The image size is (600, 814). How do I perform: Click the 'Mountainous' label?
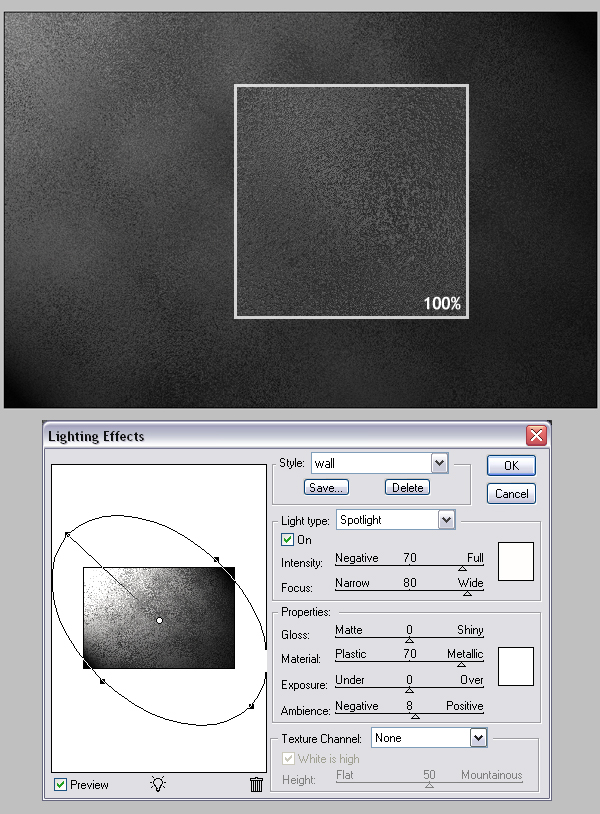tap(492, 775)
